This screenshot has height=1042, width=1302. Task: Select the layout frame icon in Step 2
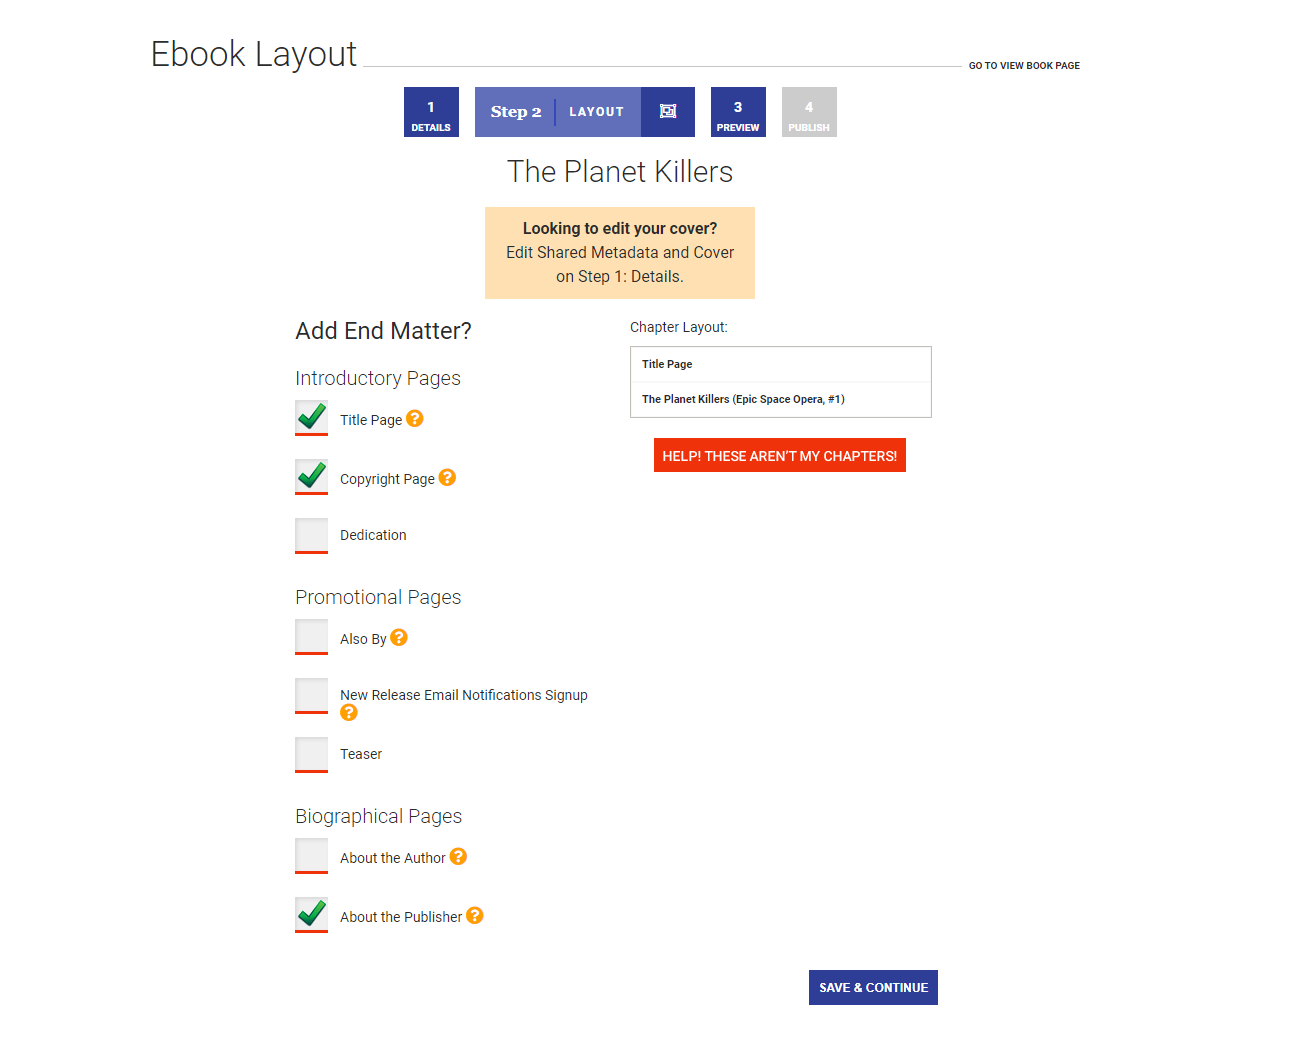point(668,112)
